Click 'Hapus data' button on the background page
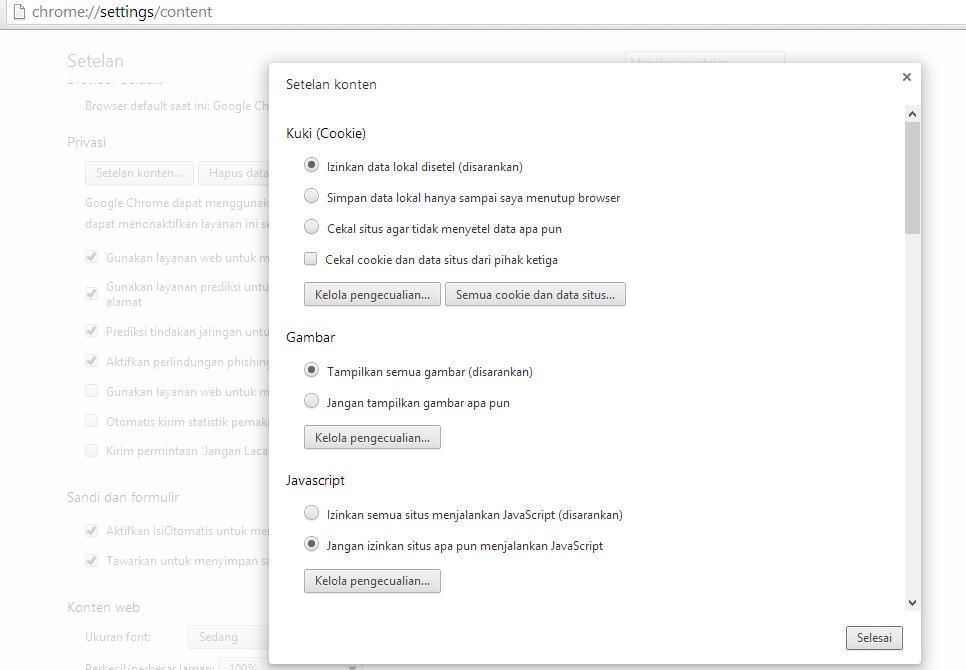This screenshot has width=966, height=670. click(x=234, y=173)
